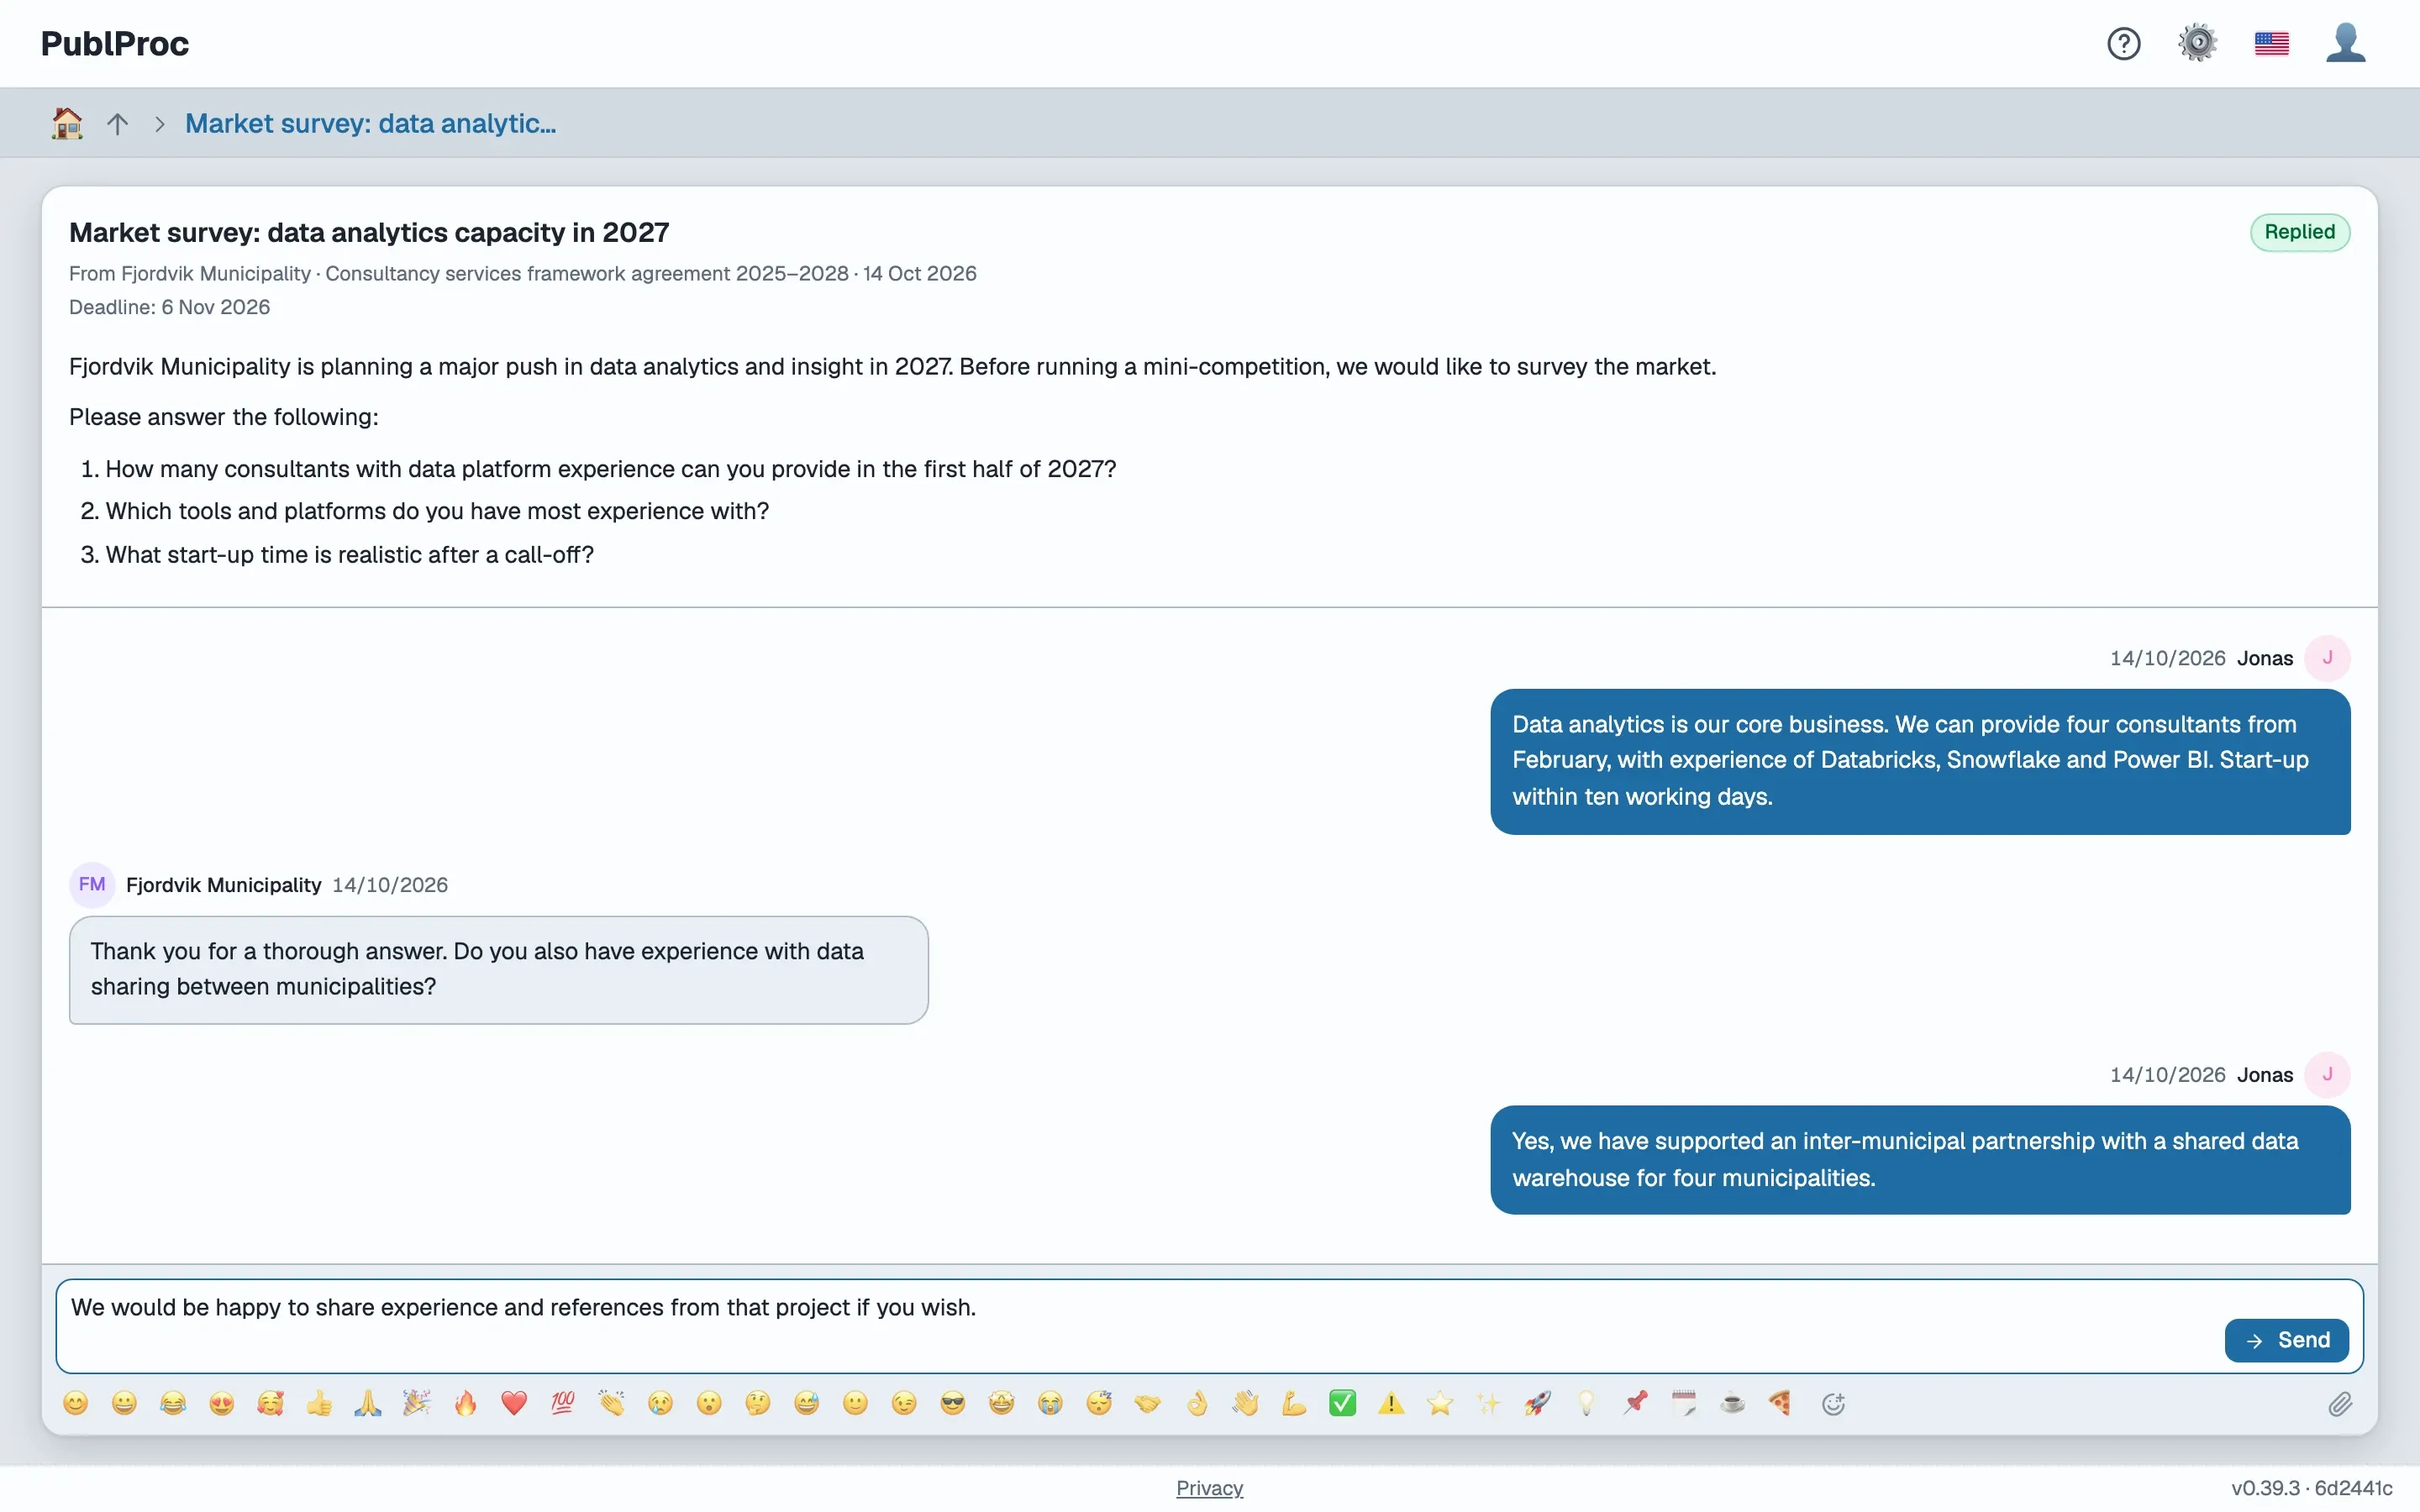Insert the sparkles emoji
The width and height of the screenshot is (2420, 1512).
[1489, 1404]
